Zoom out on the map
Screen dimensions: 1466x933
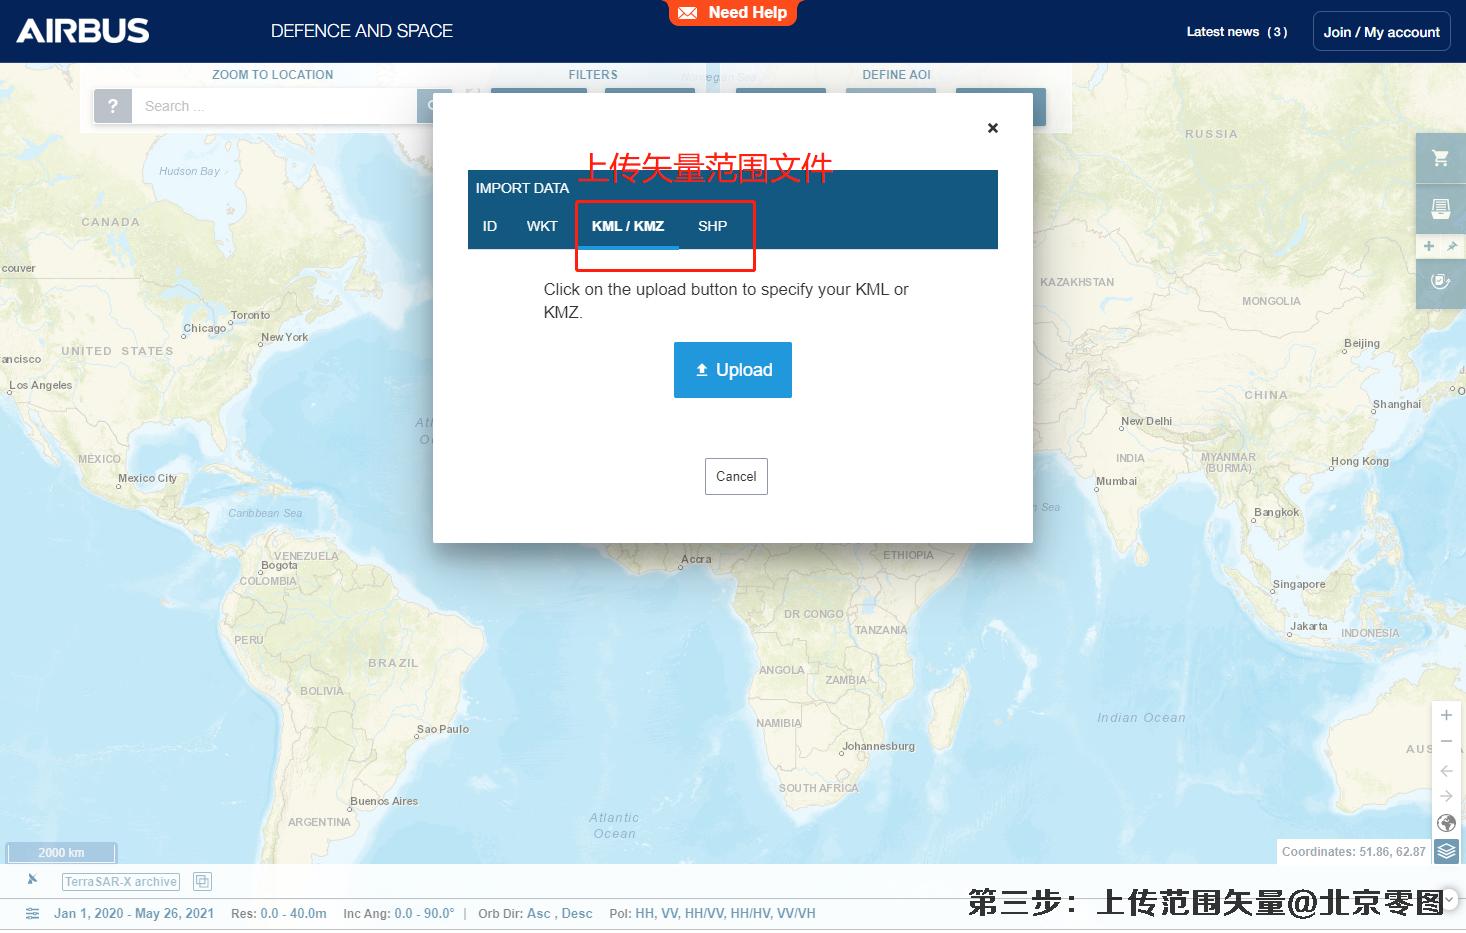1446,742
